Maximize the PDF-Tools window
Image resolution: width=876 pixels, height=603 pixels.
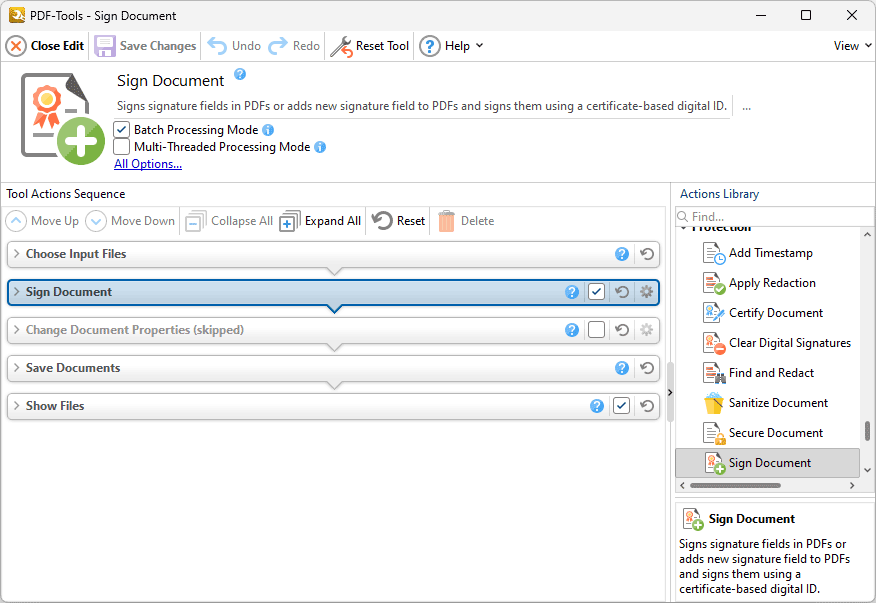point(806,15)
